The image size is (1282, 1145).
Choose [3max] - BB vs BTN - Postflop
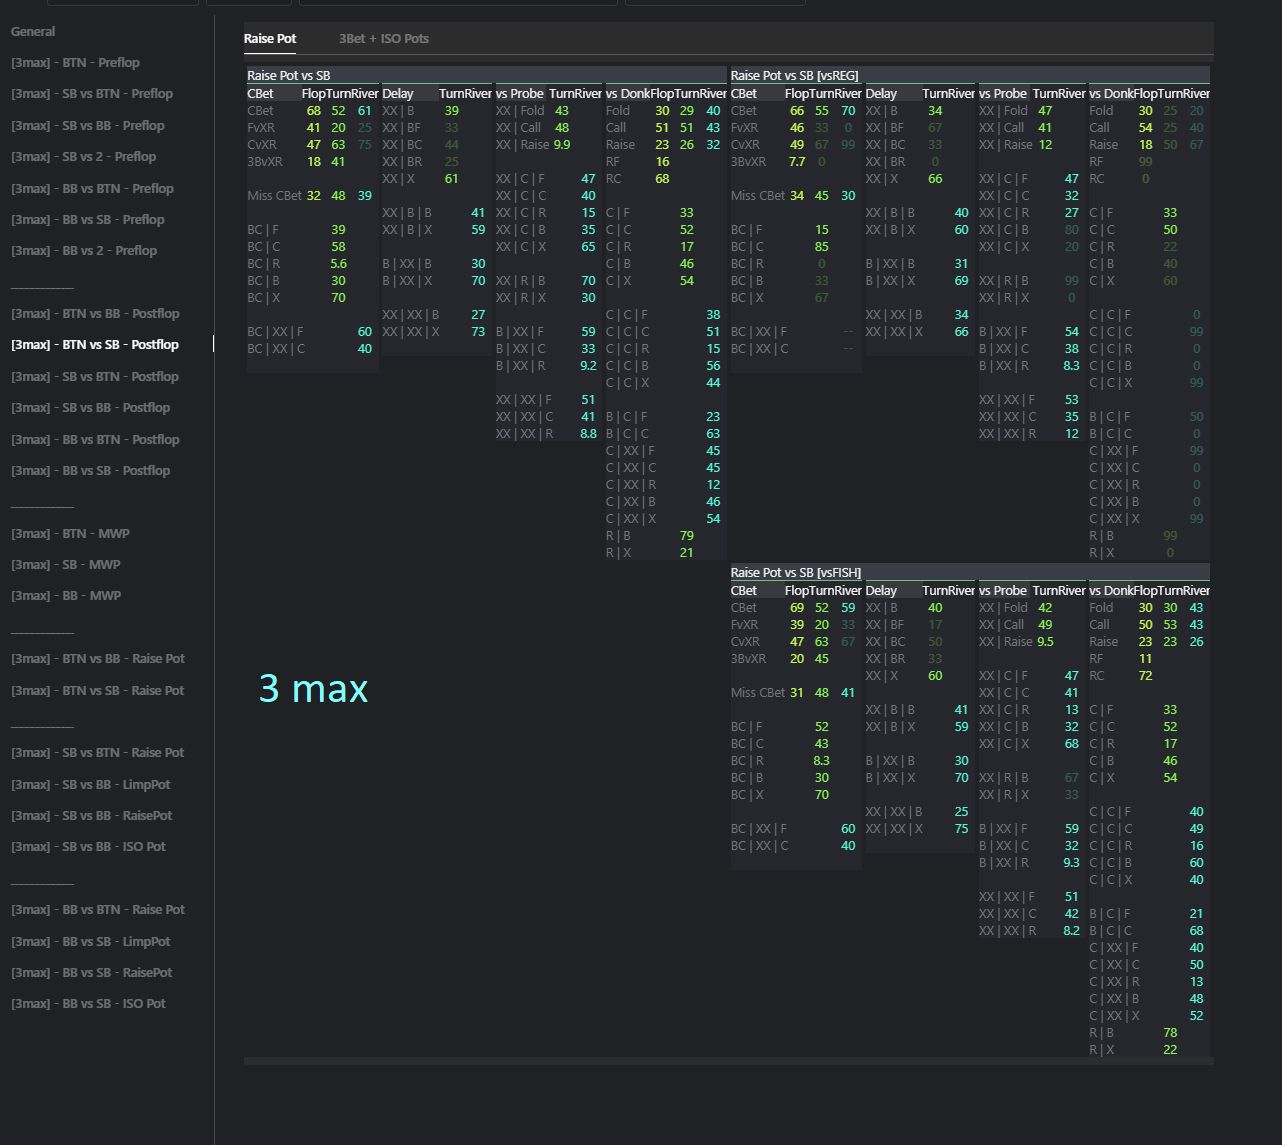(95, 440)
